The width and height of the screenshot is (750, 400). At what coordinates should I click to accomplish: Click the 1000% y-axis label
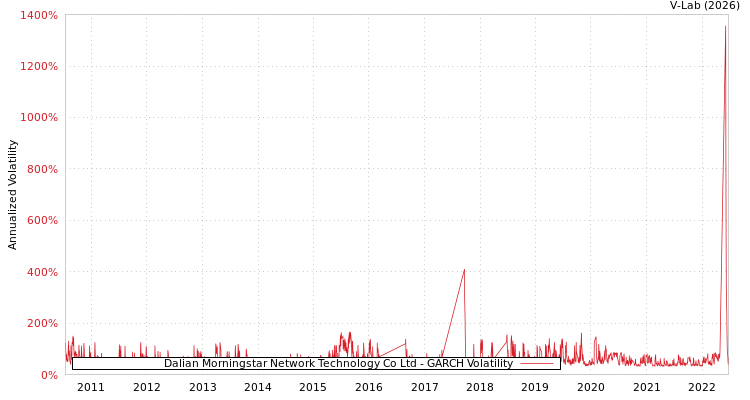pyautogui.click(x=39, y=118)
